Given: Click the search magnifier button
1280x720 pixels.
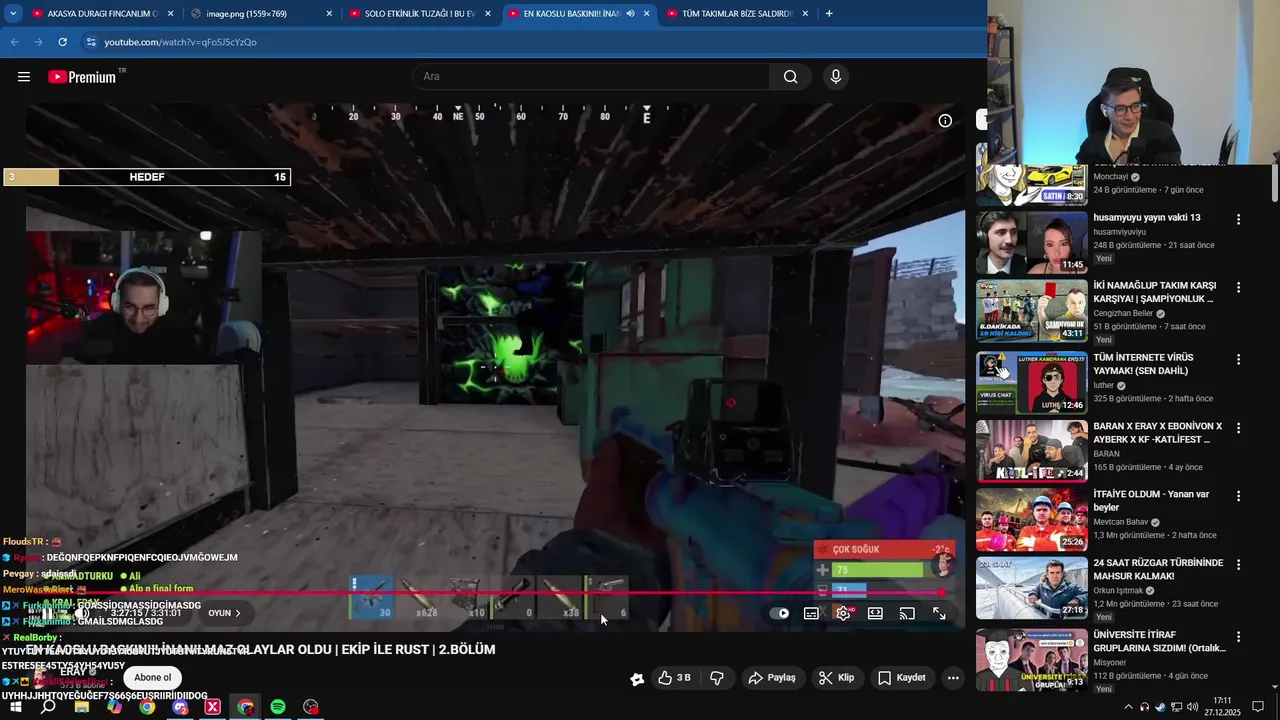Looking at the screenshot, I should click(x=790, y=77).
